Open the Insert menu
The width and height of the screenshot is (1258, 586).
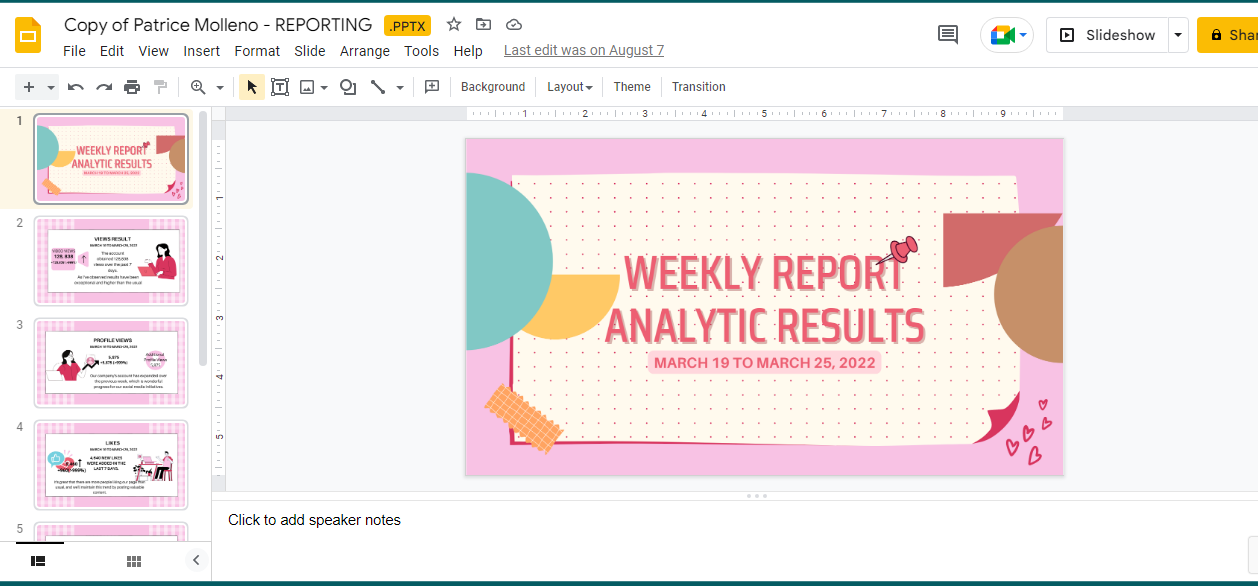point(202,51)
